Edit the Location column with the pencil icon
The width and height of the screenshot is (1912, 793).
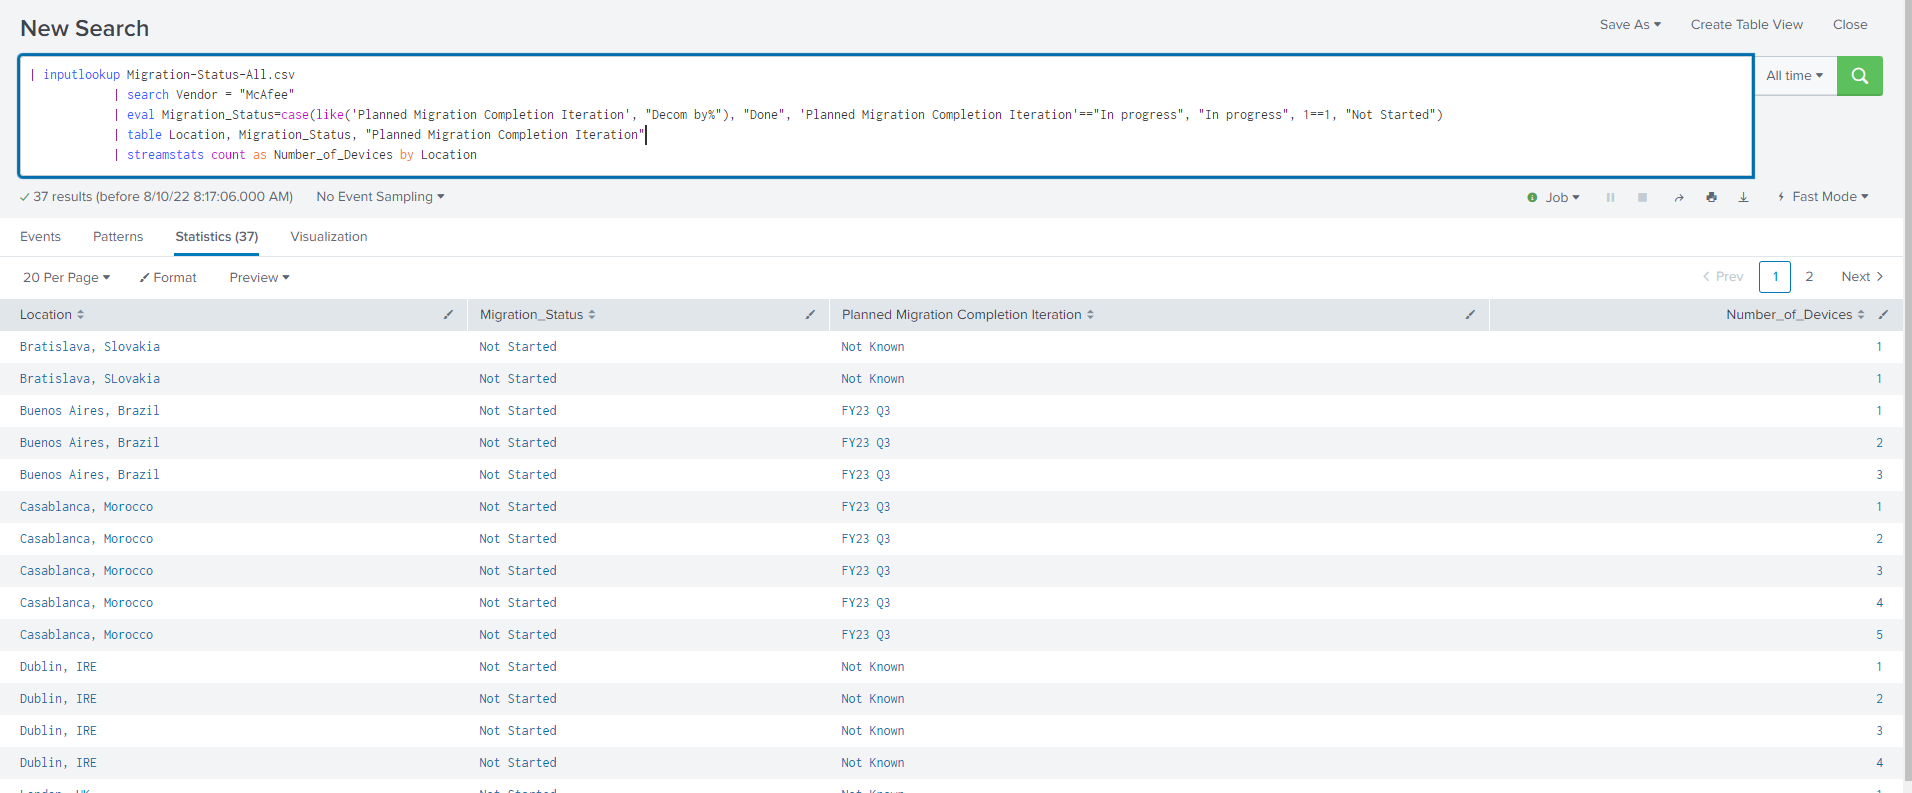tap(448, 315)
